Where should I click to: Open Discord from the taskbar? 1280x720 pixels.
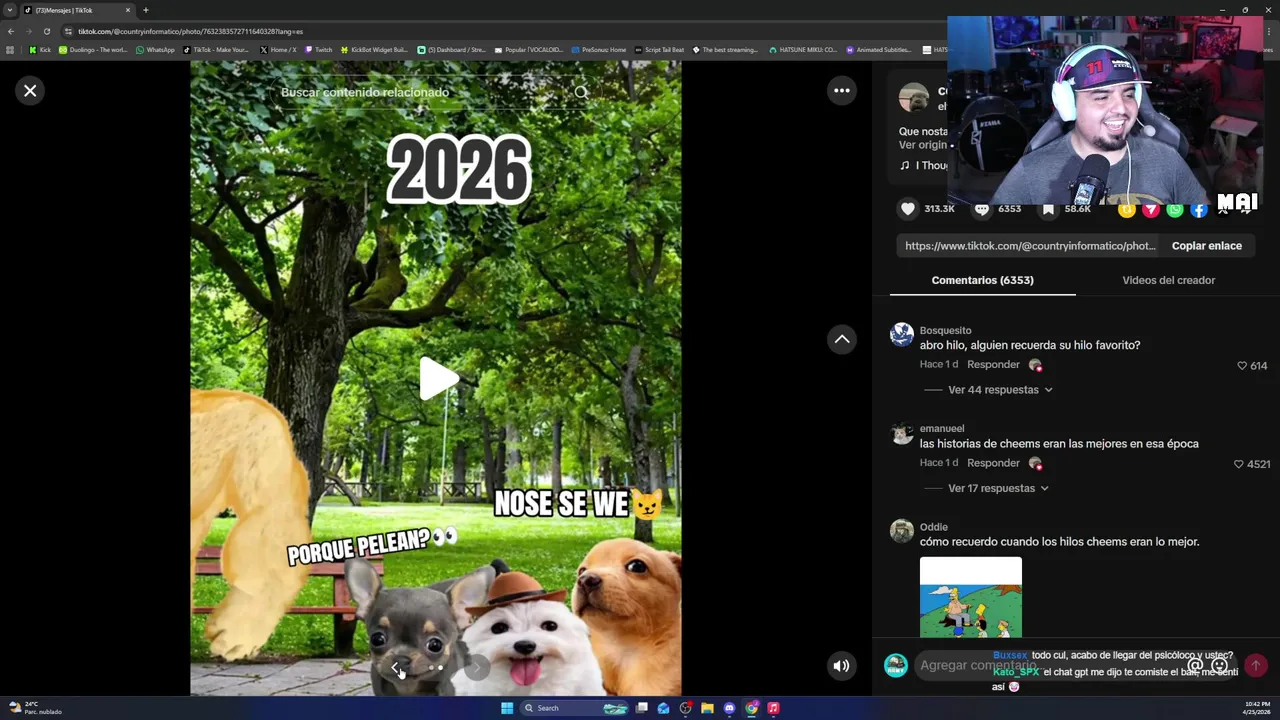point(729,708)
